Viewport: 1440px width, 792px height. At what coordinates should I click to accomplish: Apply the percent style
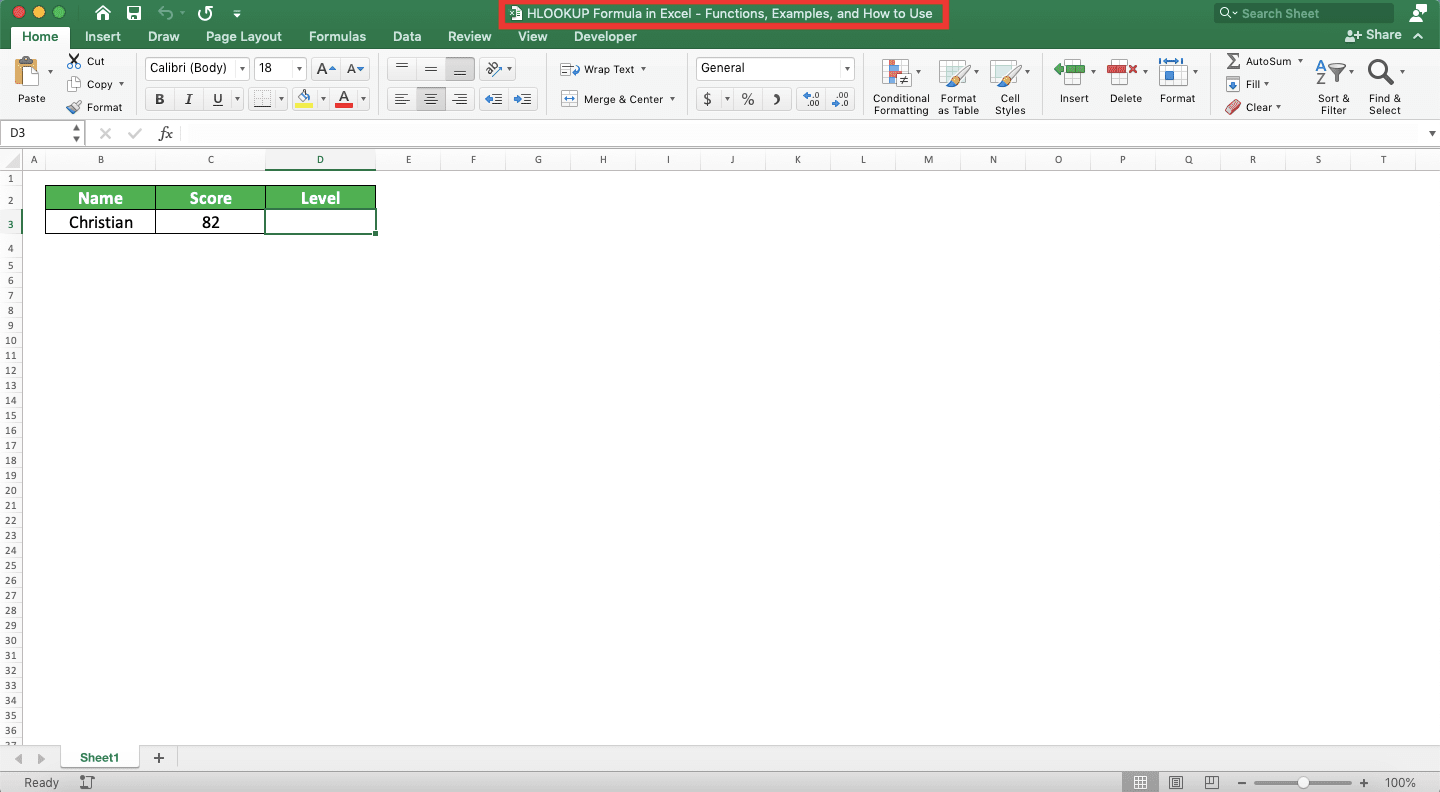747,99
